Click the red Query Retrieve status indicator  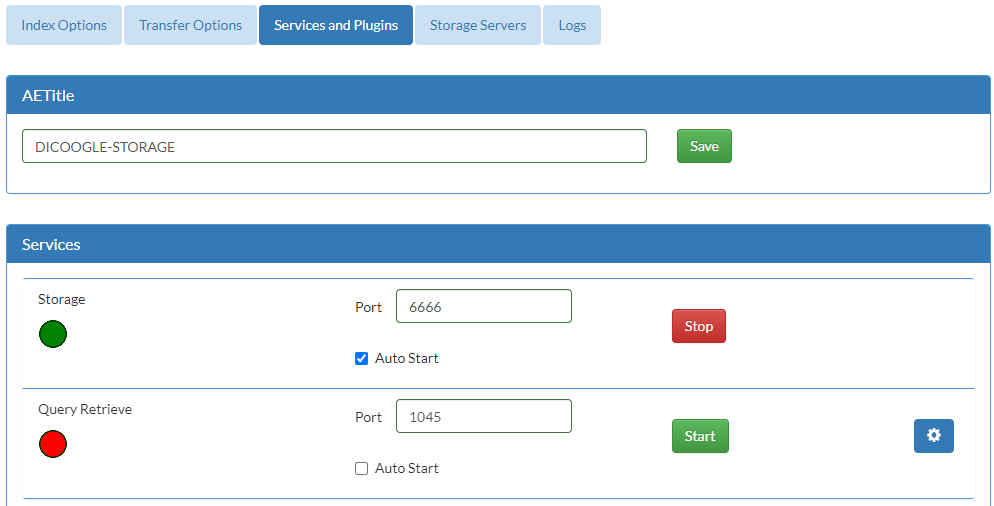53,444
